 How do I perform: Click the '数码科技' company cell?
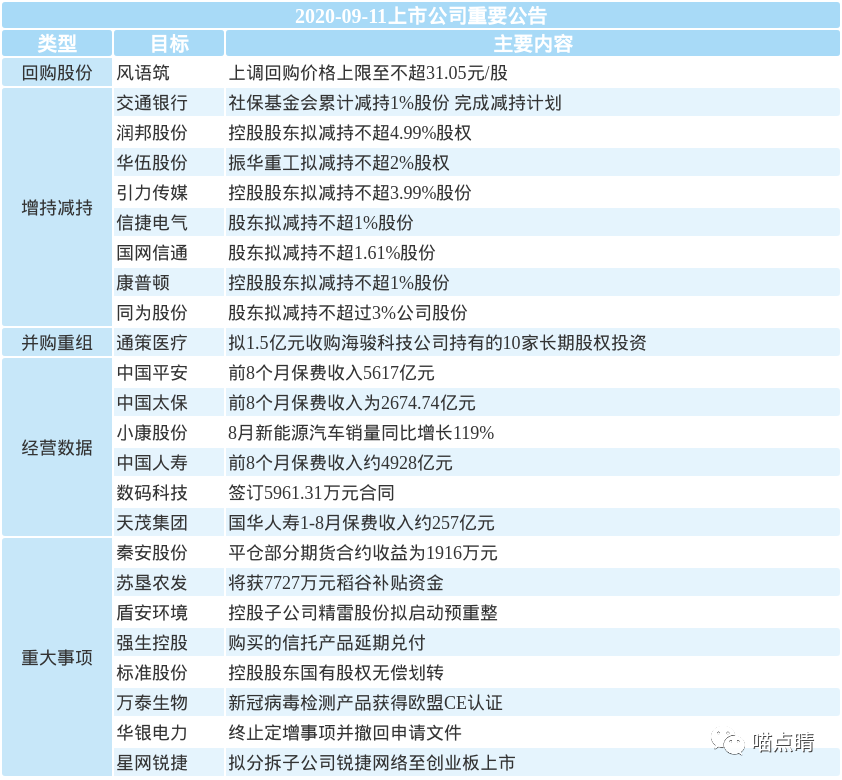(169, 492)
